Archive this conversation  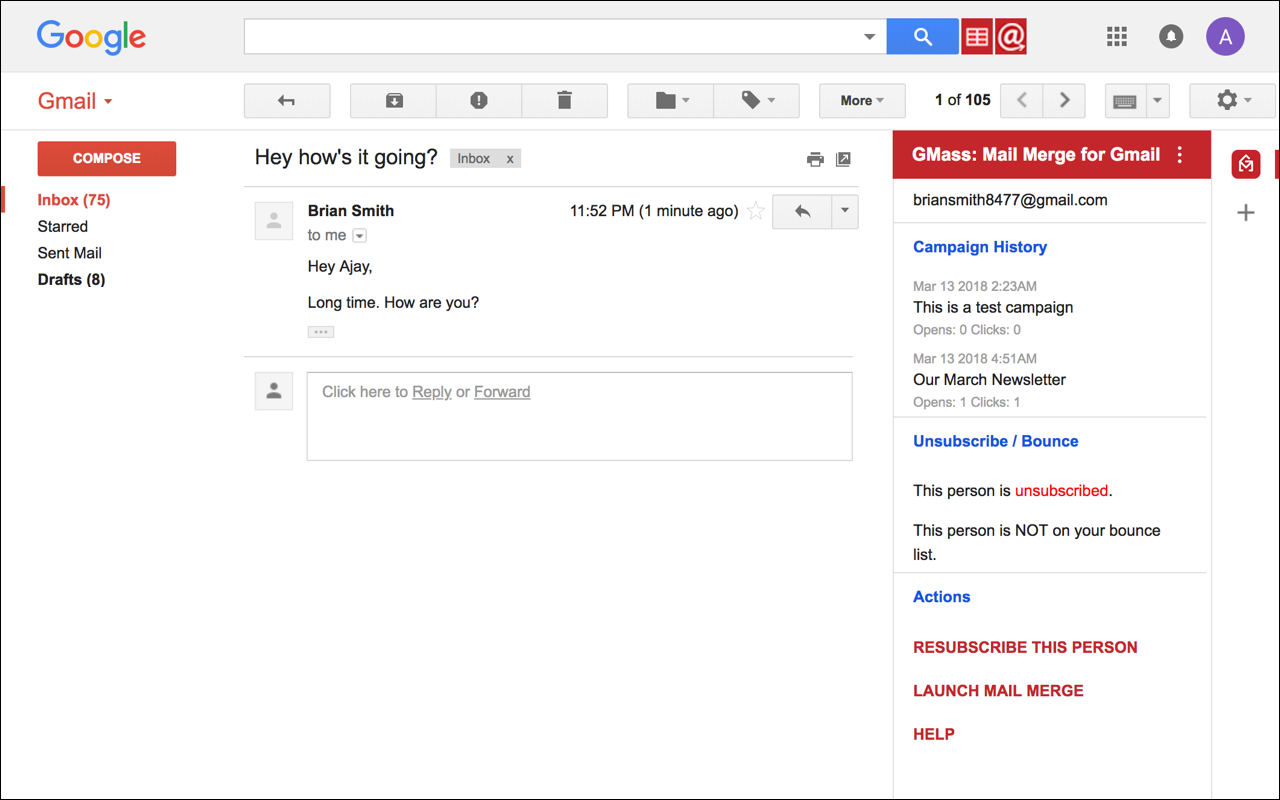pyautogui.click(x=393, y=100)
